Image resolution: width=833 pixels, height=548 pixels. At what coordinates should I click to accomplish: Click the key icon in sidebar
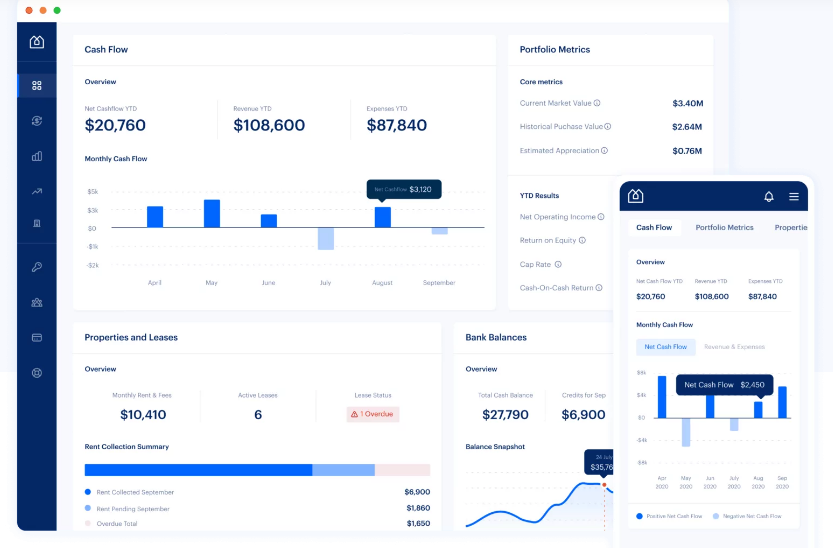(x=37, y=267)
